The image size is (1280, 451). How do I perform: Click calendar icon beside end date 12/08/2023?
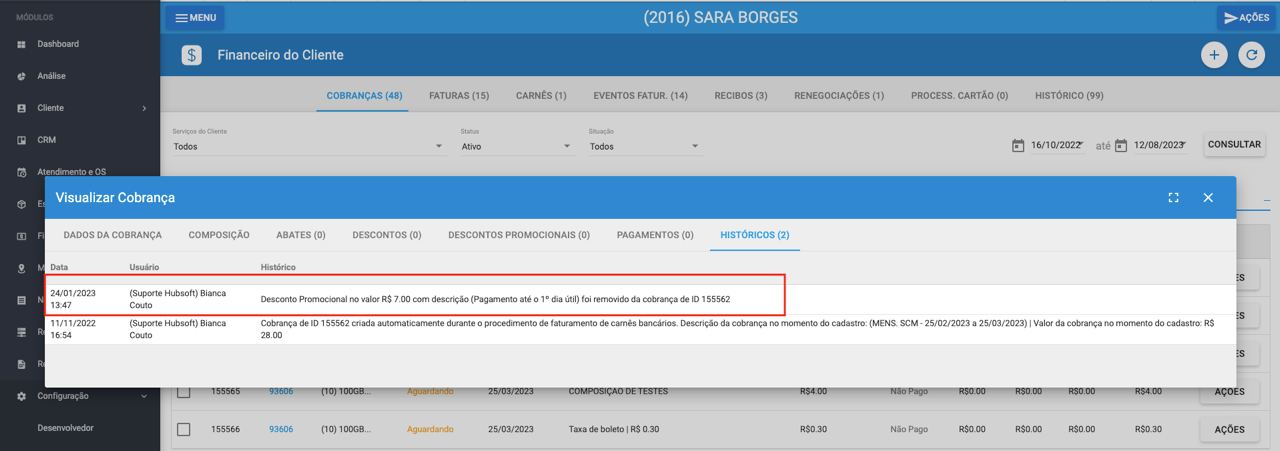[1121, 146]
